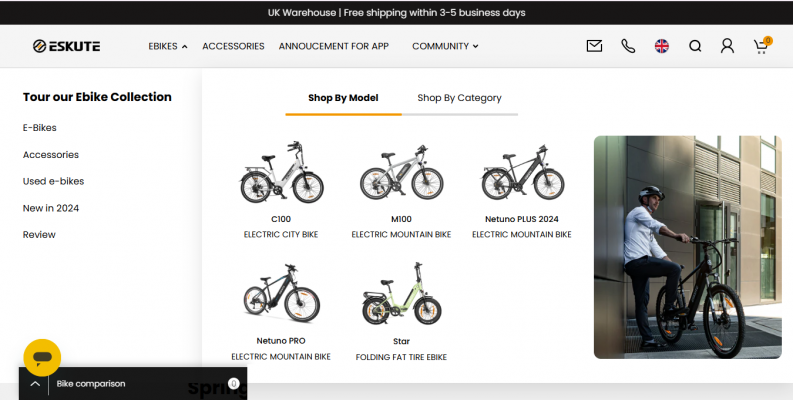The image size is (793, 400).
Task: Go to homepage via ESKUTE logo
Action: (66, 46)
